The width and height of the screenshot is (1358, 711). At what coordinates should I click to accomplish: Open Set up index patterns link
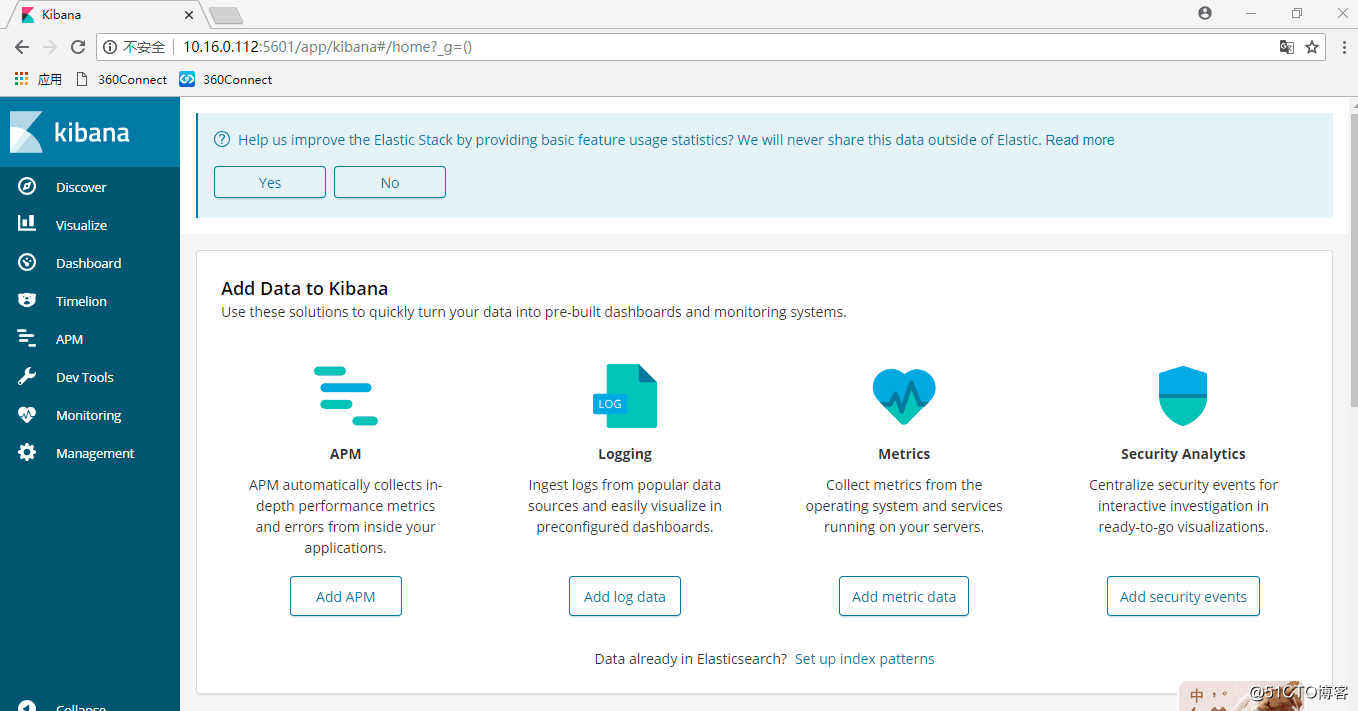tap(865, 659)
